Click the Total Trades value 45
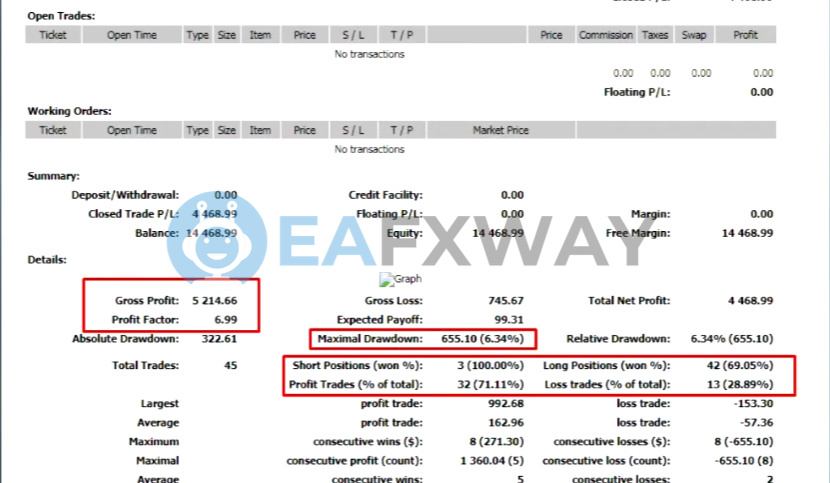The image size is (830, 483). point(230,366)
